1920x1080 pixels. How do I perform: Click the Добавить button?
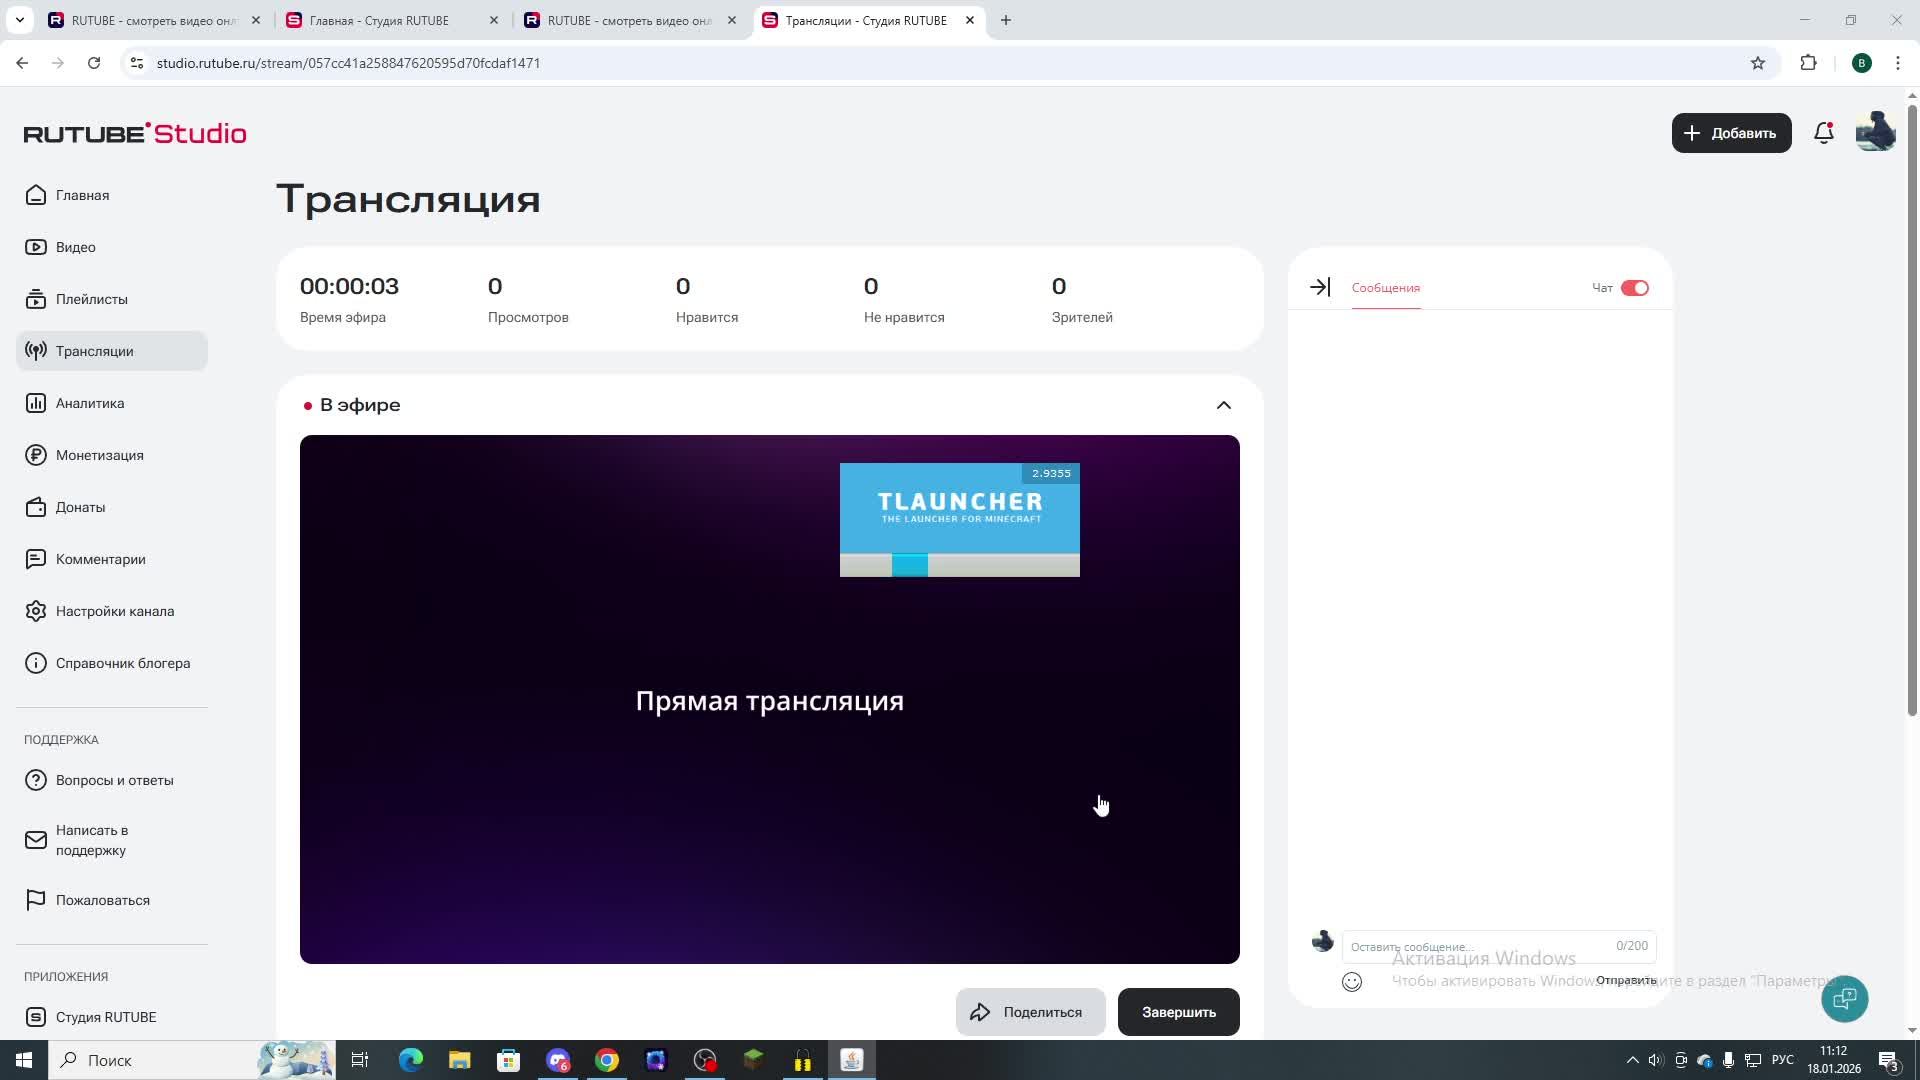click(x=1731, y=133)
